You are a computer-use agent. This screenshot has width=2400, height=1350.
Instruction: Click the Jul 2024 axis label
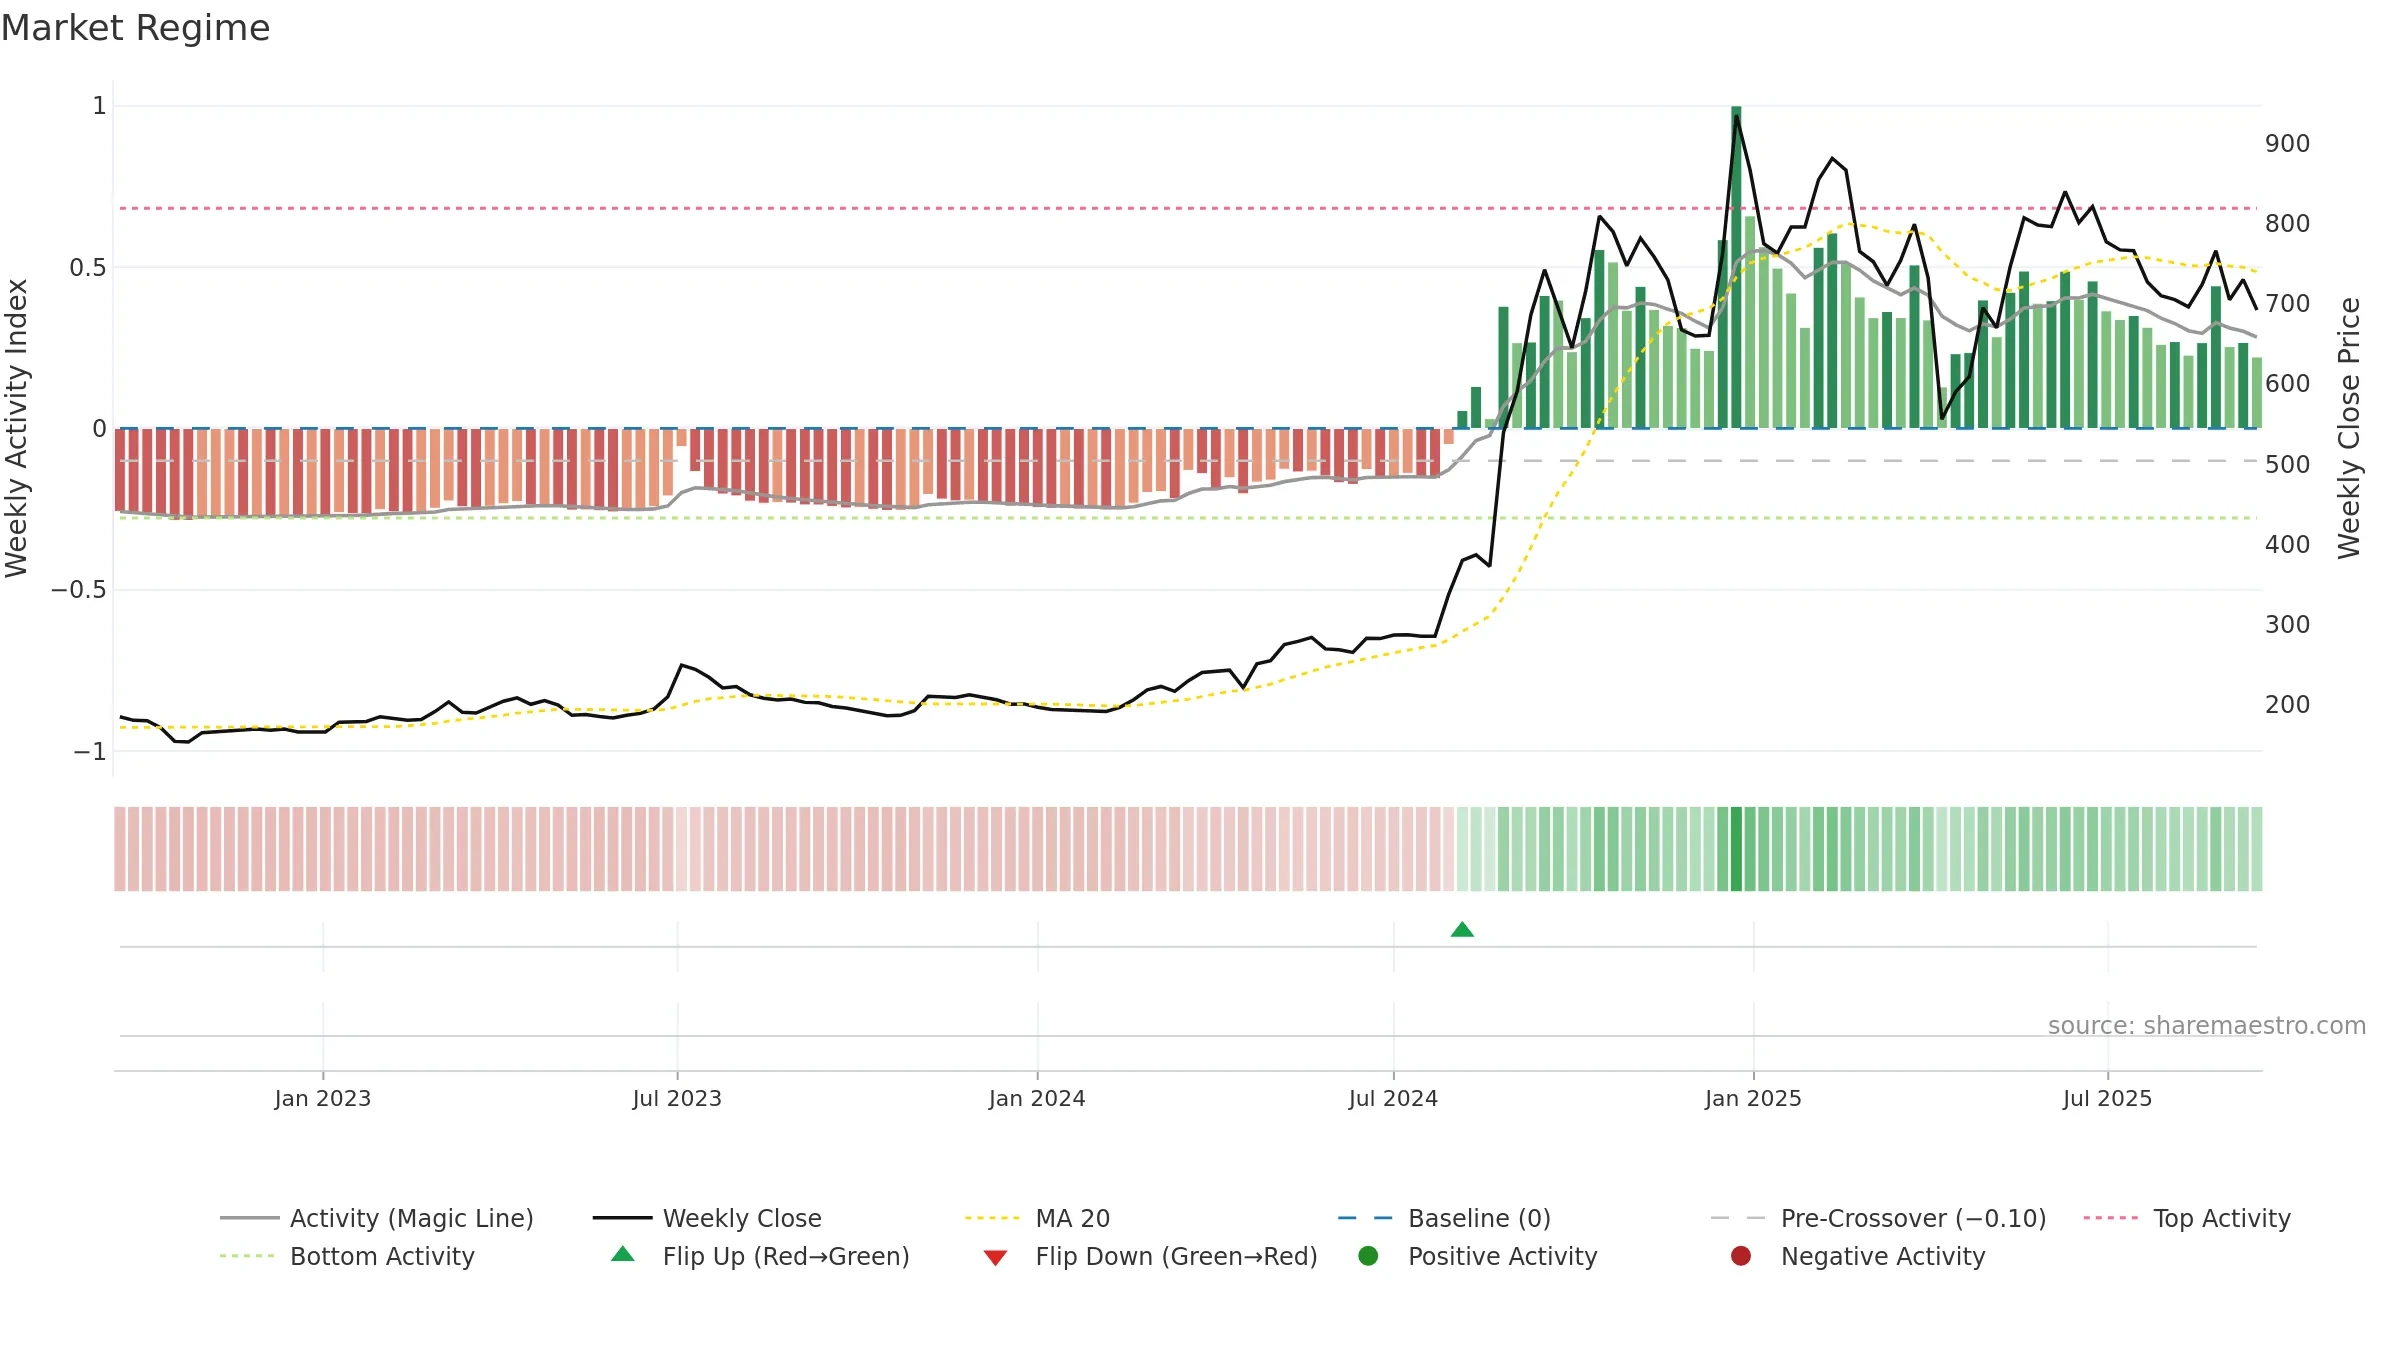(1393, 1098)
